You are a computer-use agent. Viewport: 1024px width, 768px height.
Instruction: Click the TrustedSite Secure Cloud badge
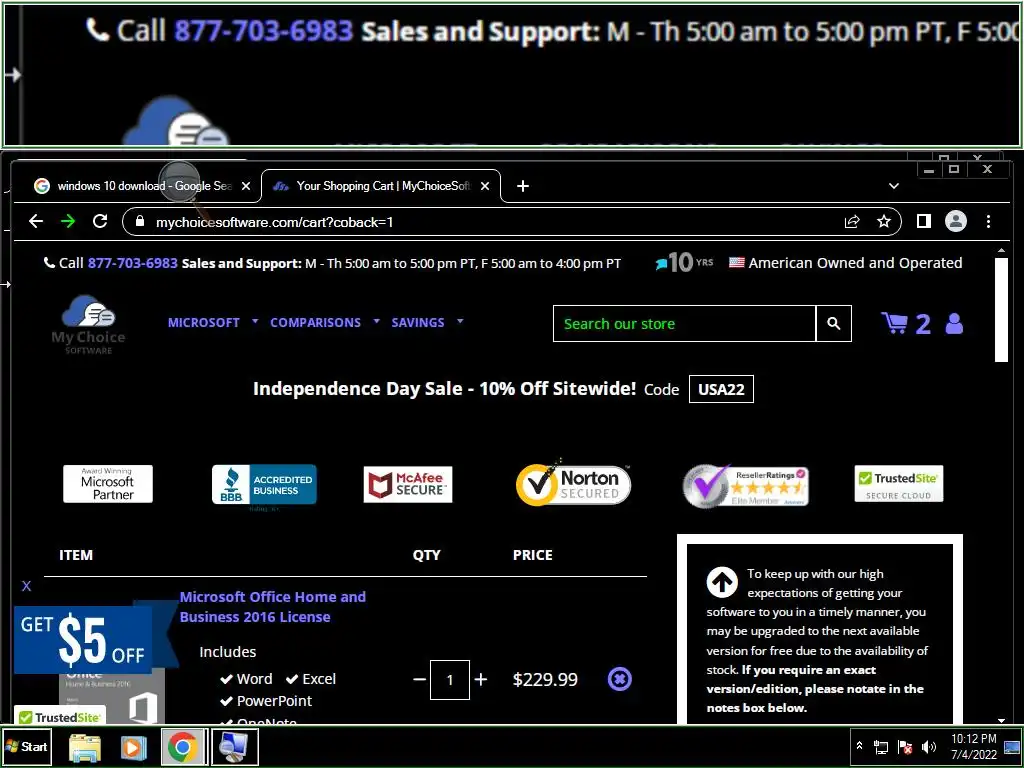point(899,484)
